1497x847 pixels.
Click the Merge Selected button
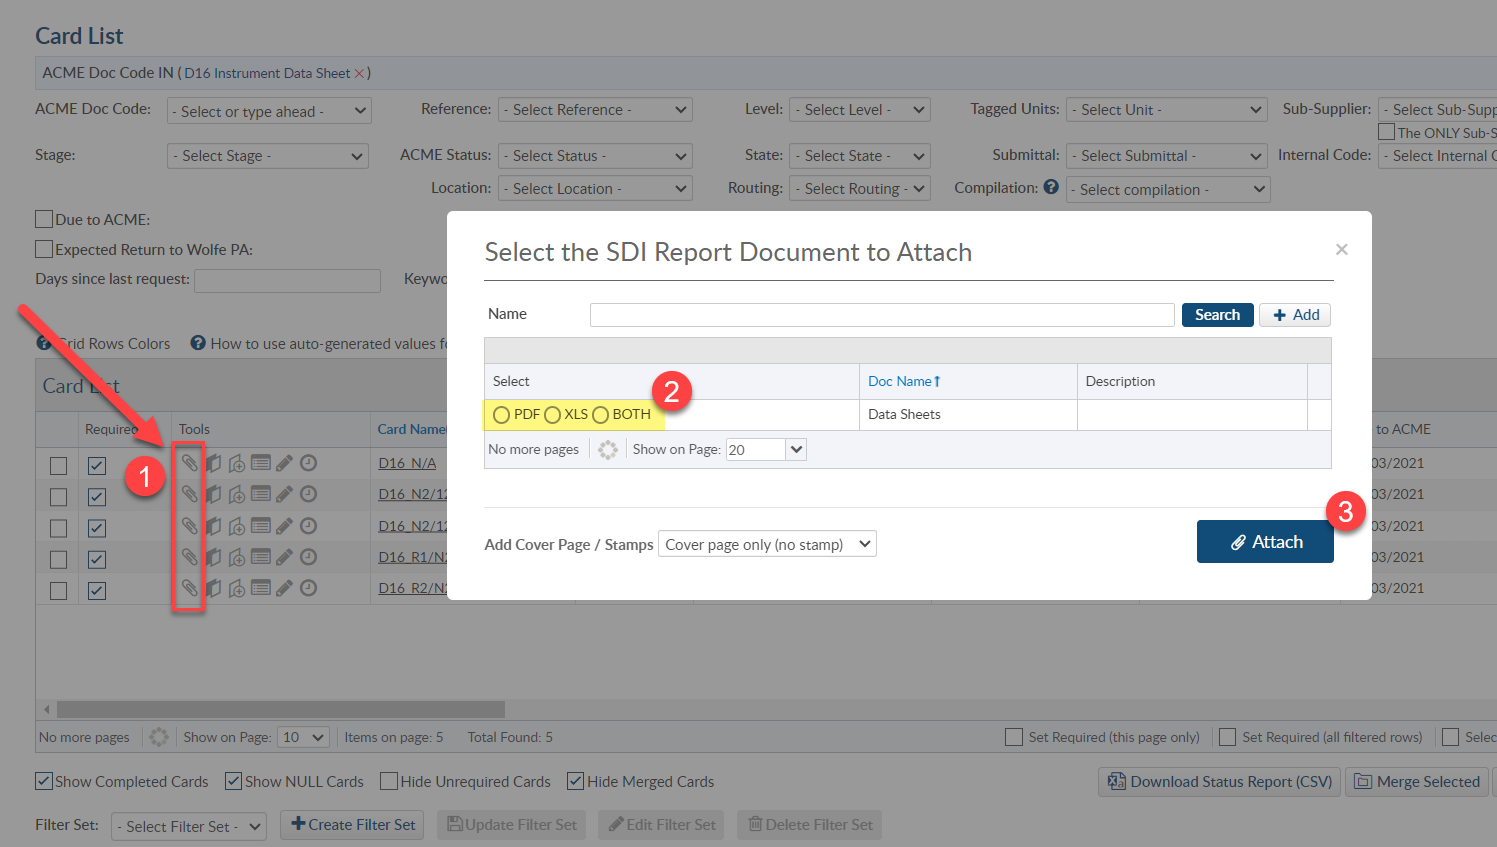coord(1417,782)
